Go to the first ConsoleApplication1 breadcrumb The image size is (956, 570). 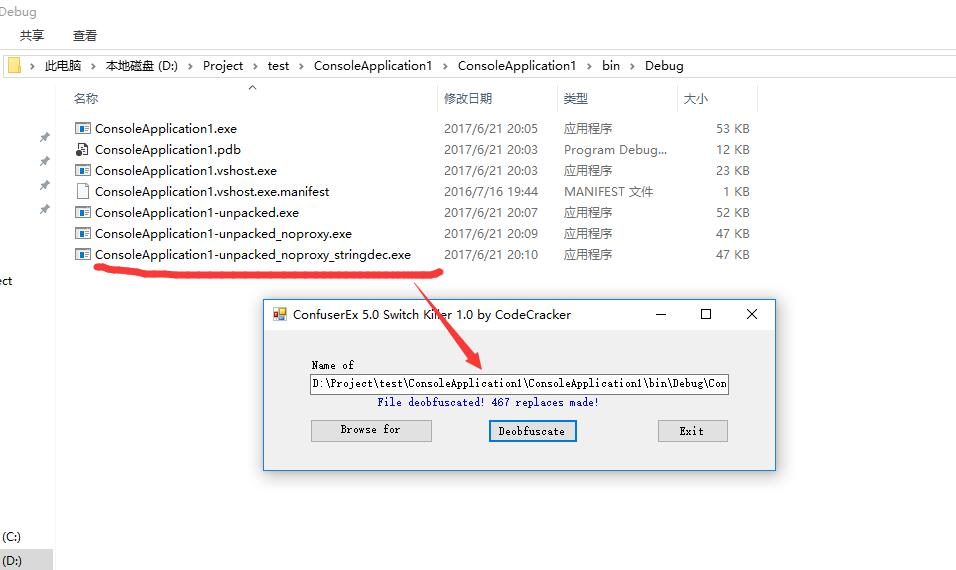(x=373, y=66)
